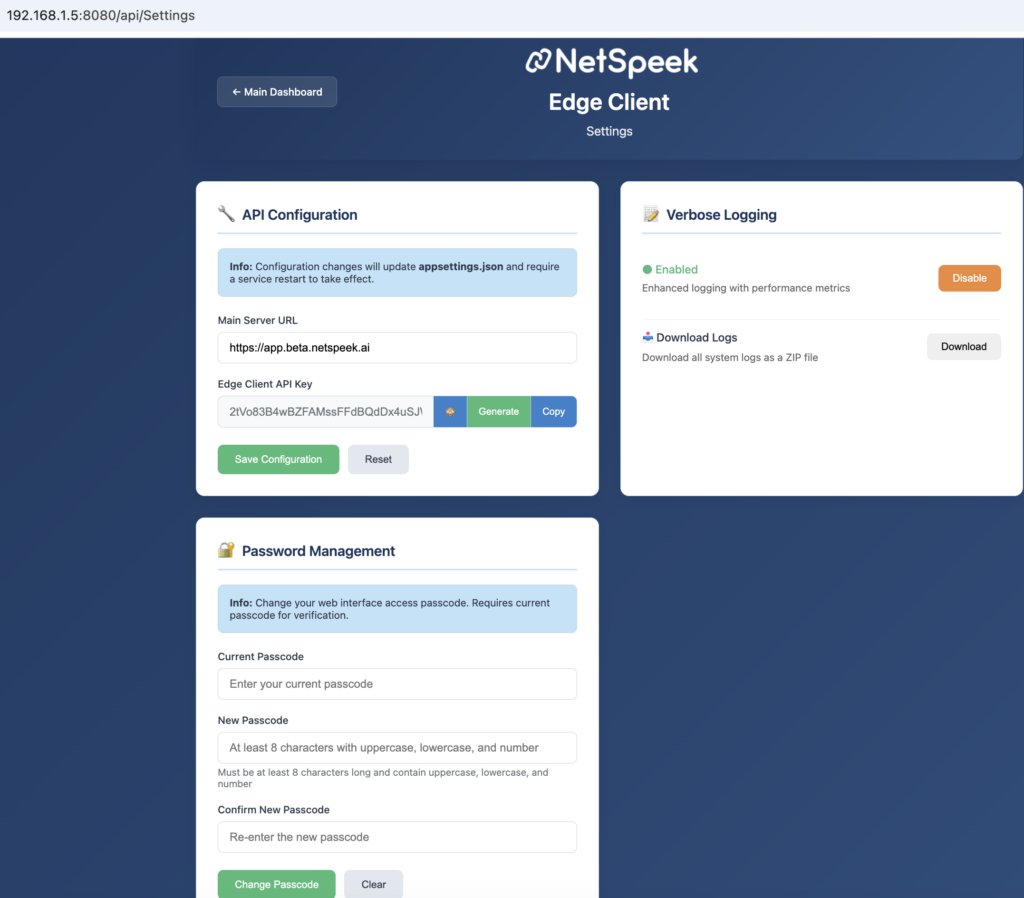Go back via the Main Dashboard button

(277, 92)
